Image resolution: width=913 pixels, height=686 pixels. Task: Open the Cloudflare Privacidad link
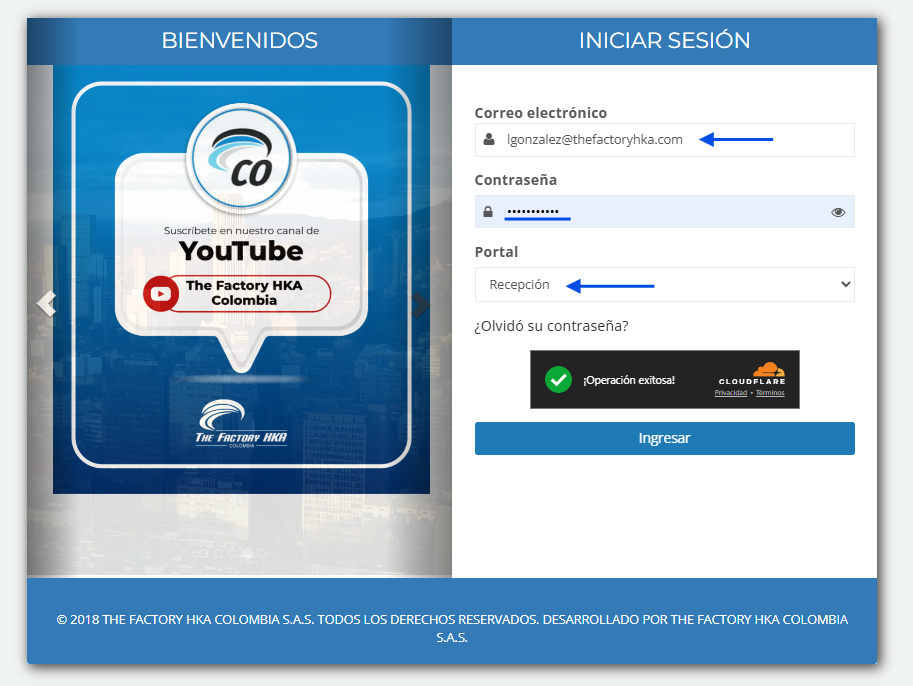tap(731, 393)
